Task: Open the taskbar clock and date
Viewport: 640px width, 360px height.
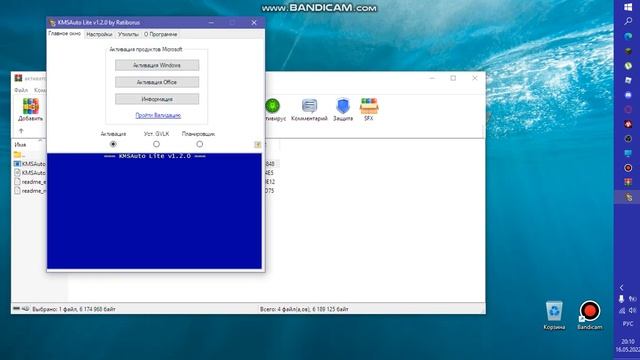Action: [x=628, y=345]
